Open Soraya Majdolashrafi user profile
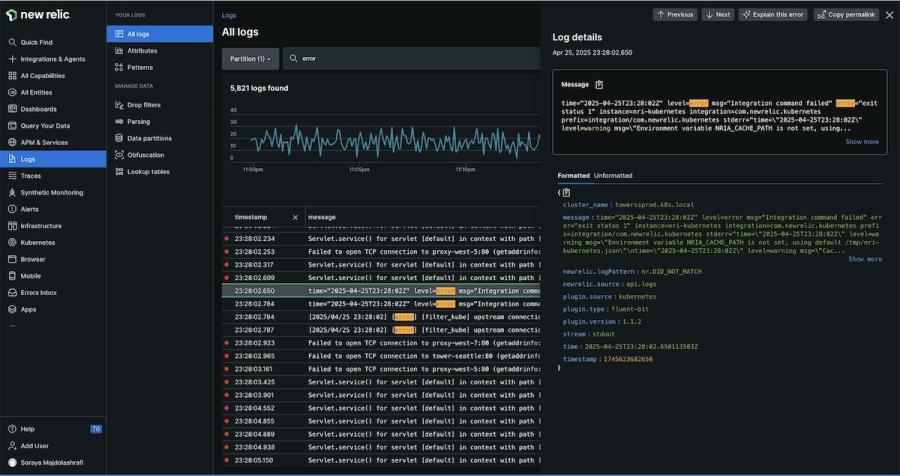This screenshot has width=900, height=476. pos(46,462)
